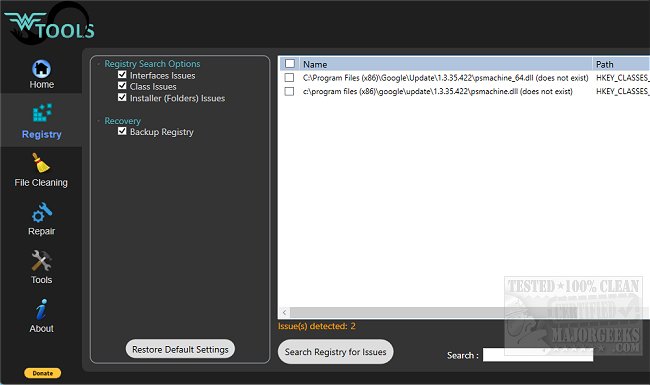Open the Repair gear-wrench icon
Screen dimensions: 650x385
click(42, 212)
